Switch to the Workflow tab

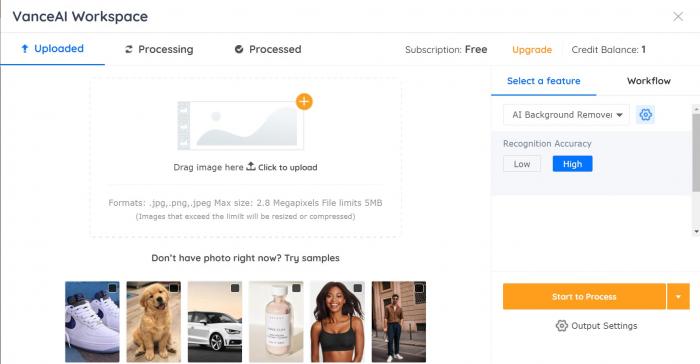click(x=649, y=81)
